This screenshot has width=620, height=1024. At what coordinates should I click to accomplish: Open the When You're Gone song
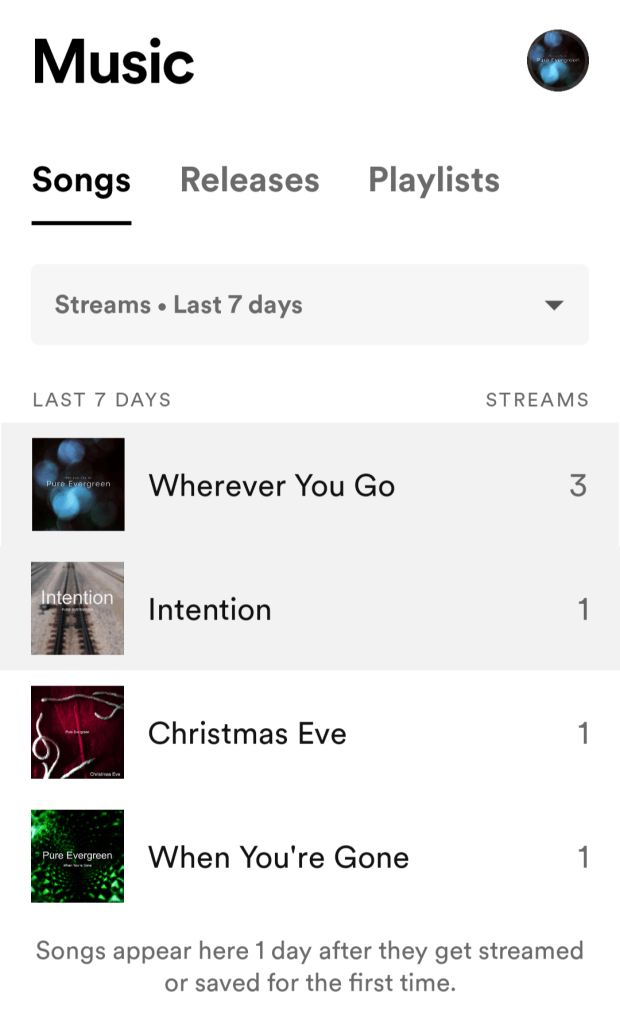point(278,858)
